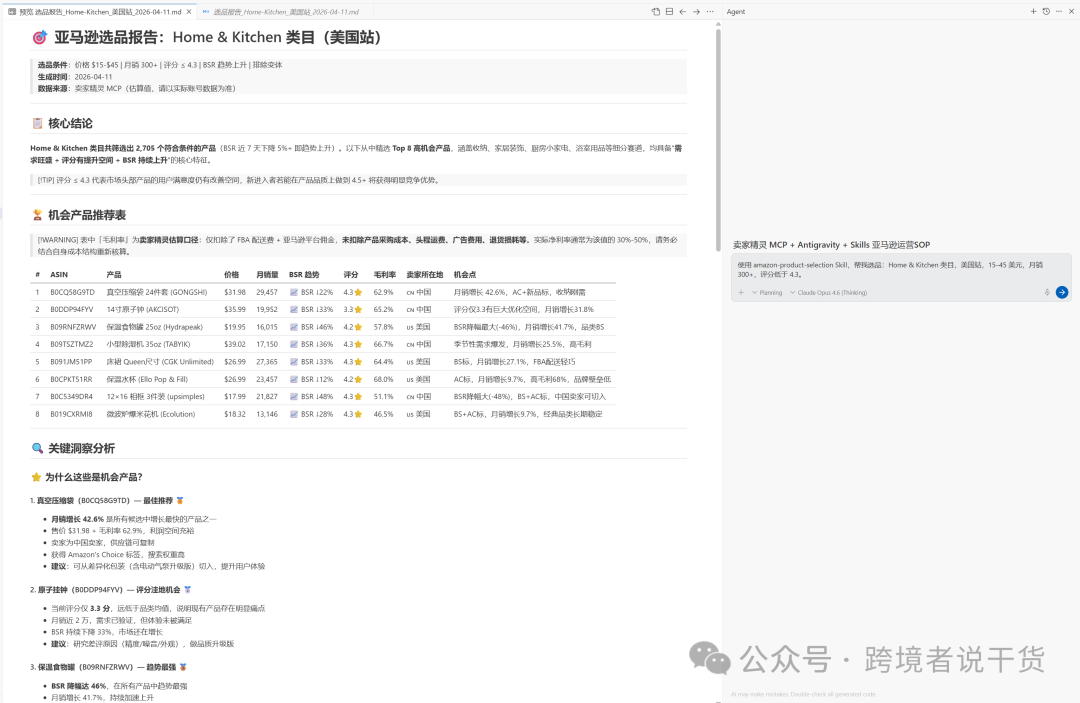
Task: Click the split editor layout icon
Action: [x=669, y=12]
